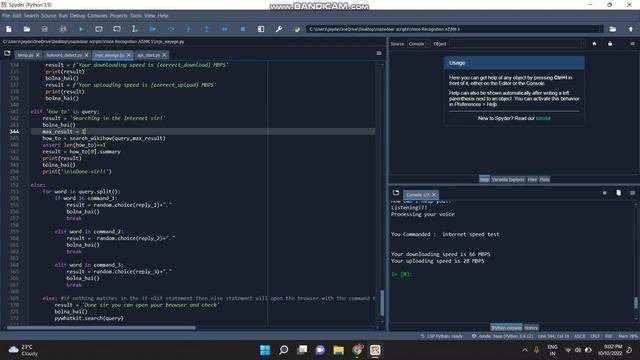Start debugging the file
This screenshot has height=360, width=640.
(153, 29)
